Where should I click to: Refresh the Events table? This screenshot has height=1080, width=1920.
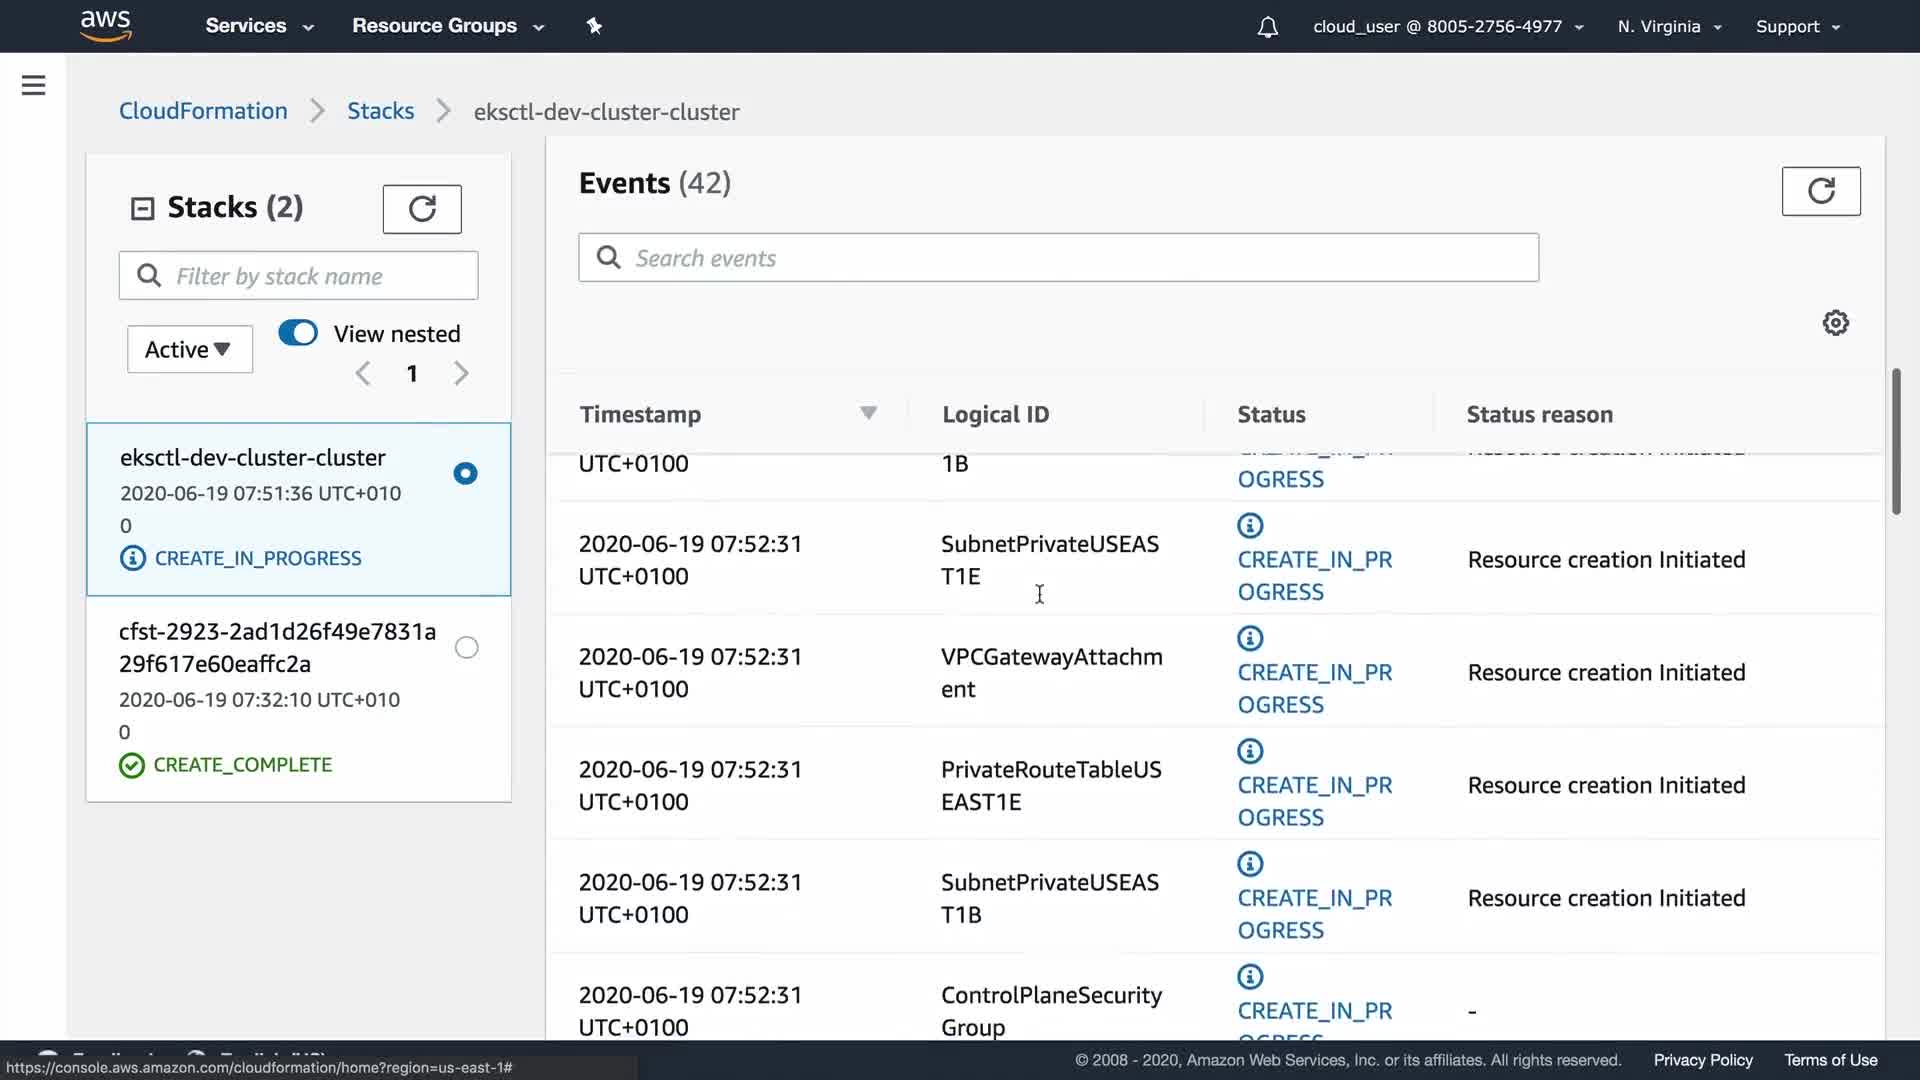click(x=1820, y=190)
